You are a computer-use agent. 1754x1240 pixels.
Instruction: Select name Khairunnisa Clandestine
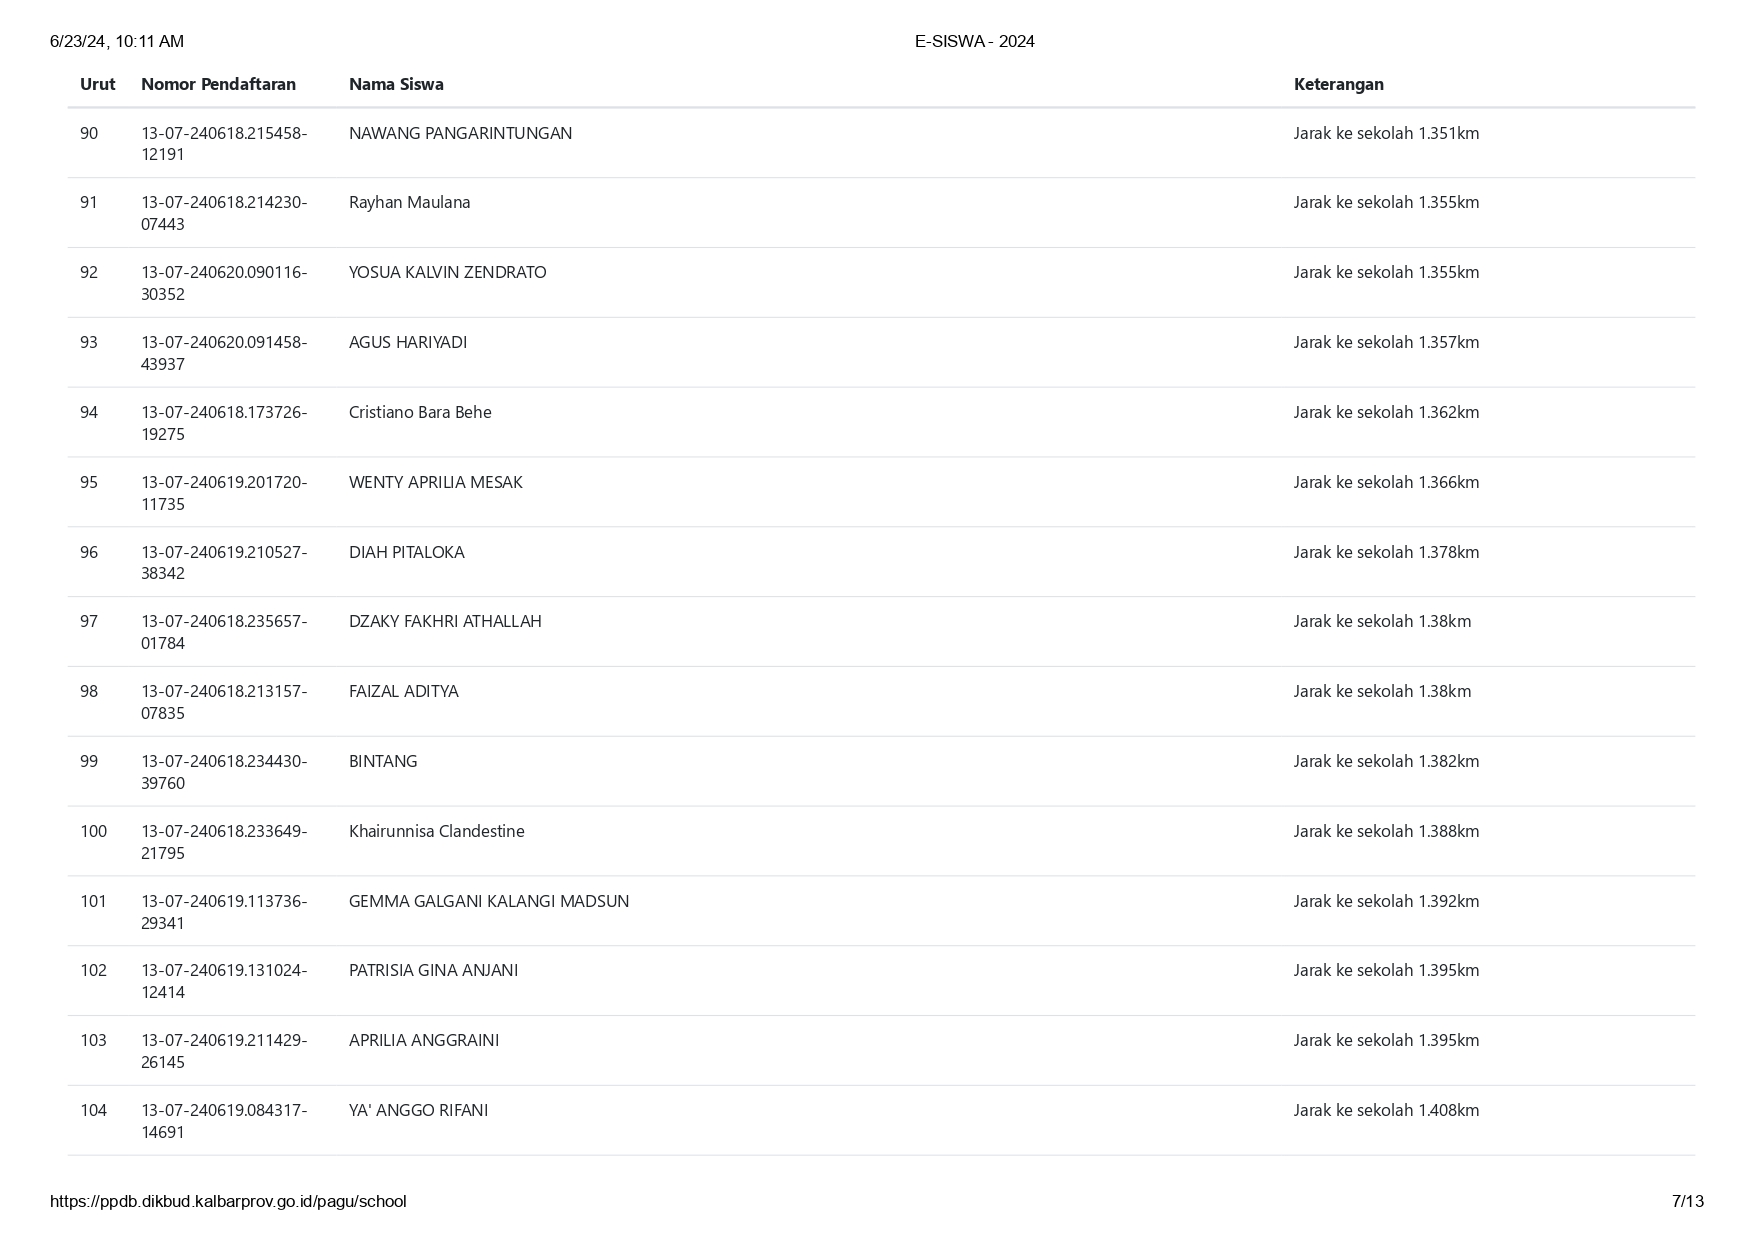(436, 831)
